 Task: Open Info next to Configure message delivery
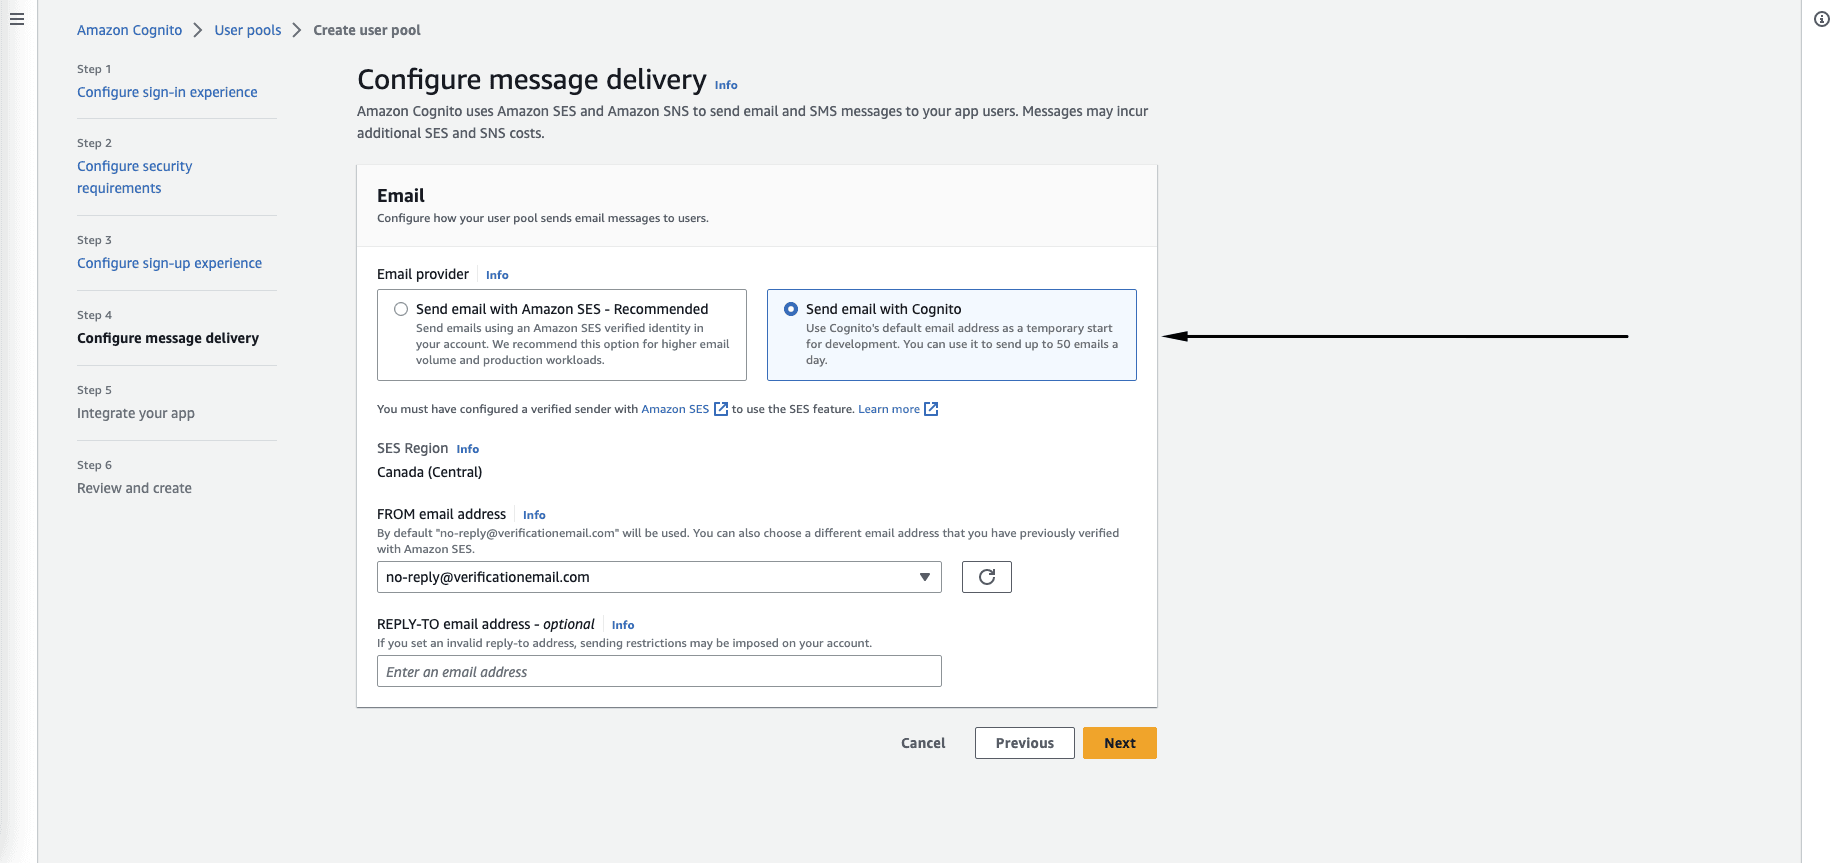click(726, 85)
